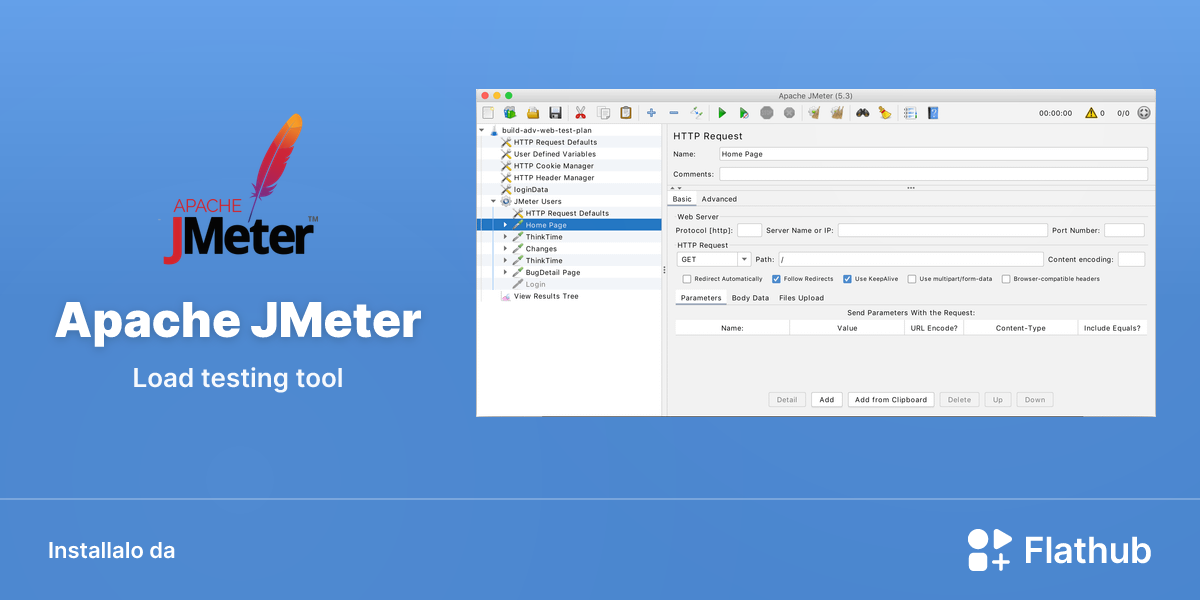Image resolution: width=1200 pixels, height=600 pixels.
Task: Click Start no pauses icon
Action: coord(744,113)
